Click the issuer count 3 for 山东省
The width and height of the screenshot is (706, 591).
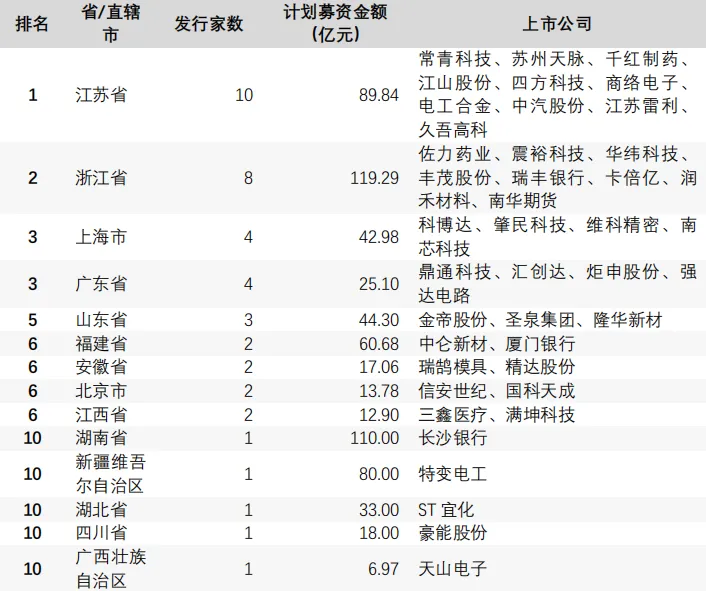(248, 320)
